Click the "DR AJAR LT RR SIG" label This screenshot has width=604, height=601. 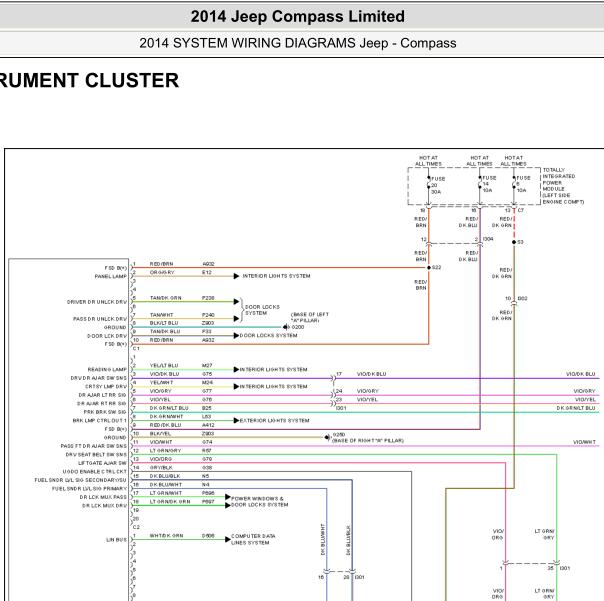coord(102,395)
